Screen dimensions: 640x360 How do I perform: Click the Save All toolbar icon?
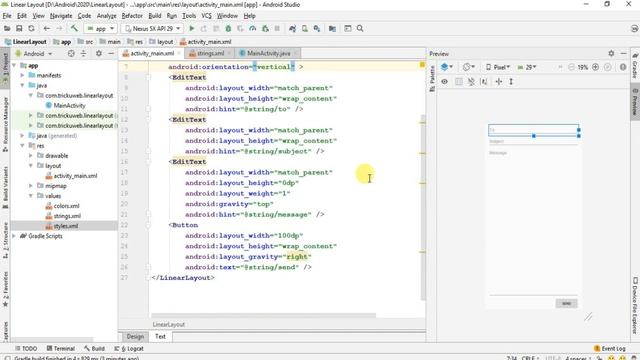(x=19, y=29)
